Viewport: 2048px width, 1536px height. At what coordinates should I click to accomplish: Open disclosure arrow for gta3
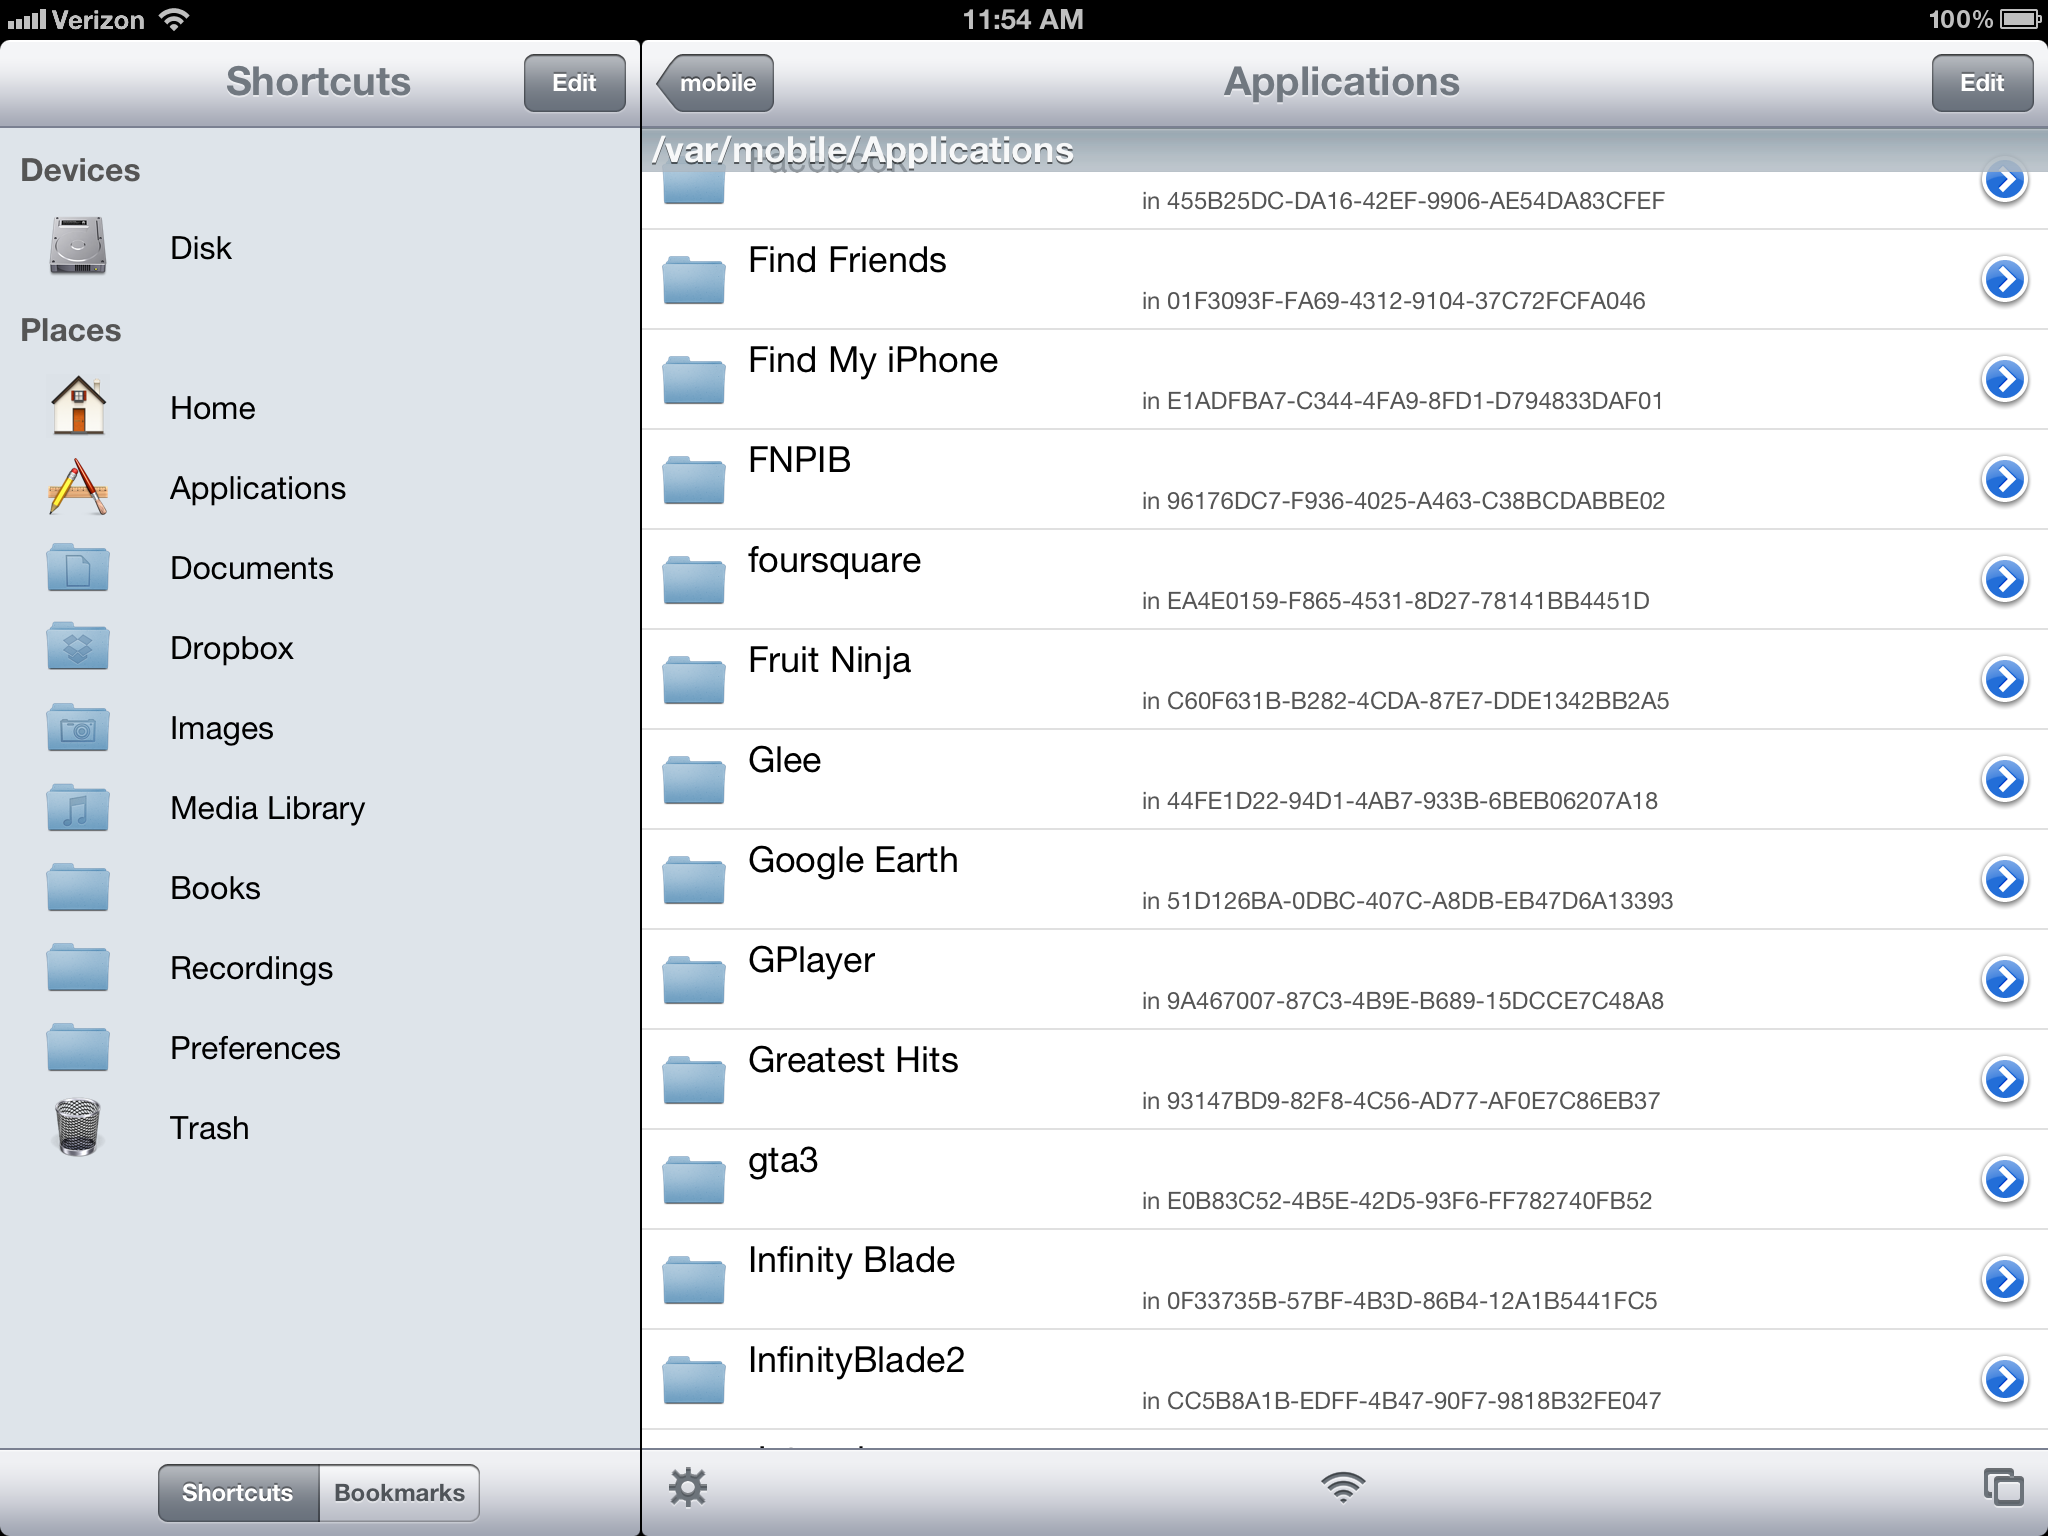tap(2004, 1179)
